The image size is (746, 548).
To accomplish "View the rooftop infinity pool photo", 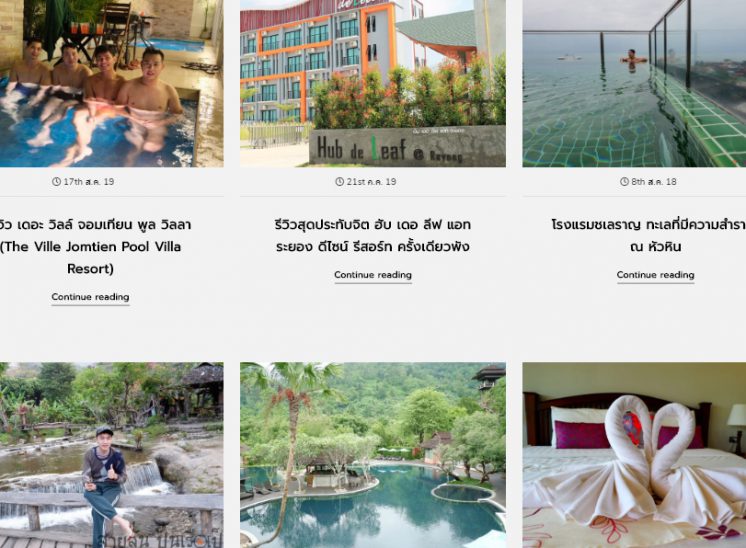I will [634, 83].
